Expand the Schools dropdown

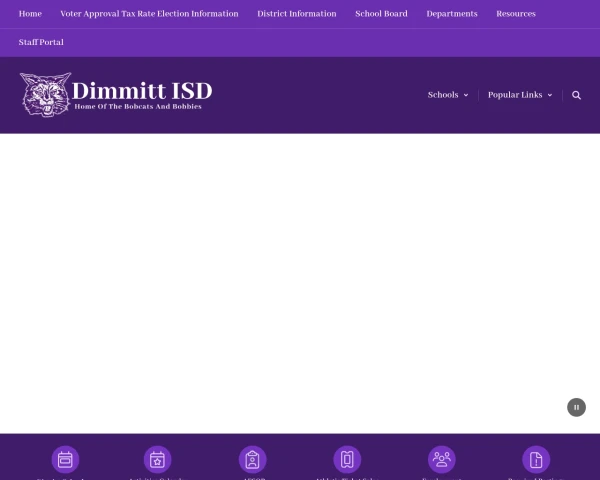coord(448,95)
